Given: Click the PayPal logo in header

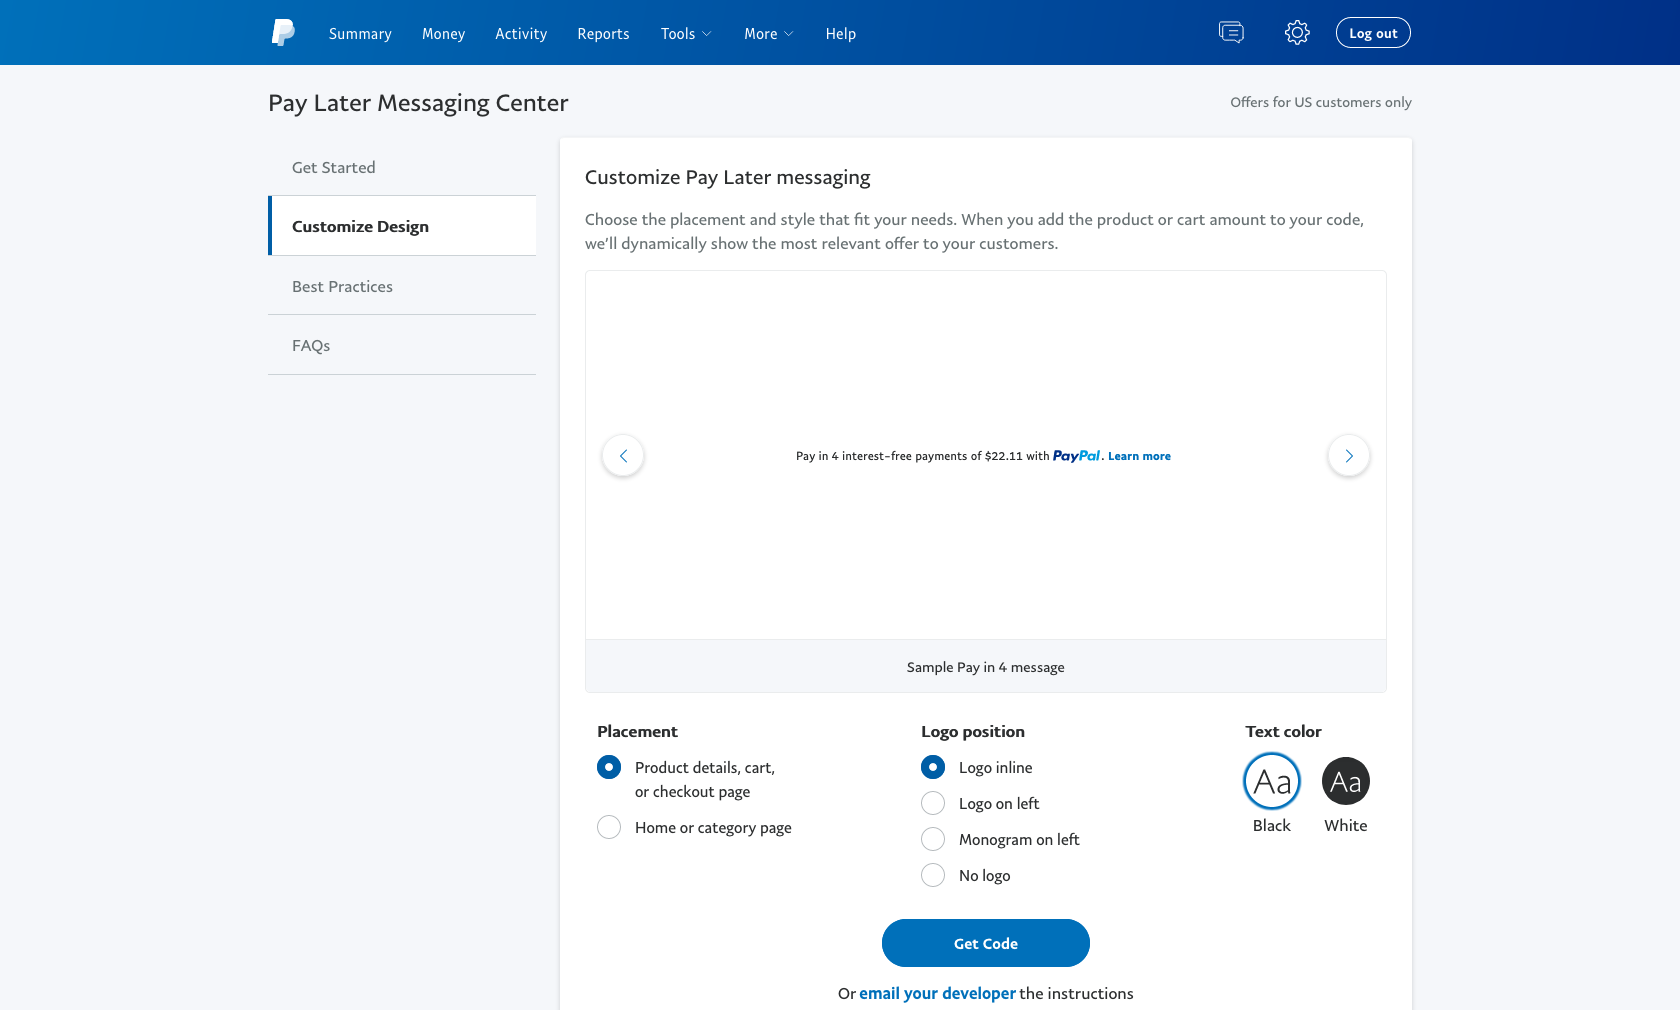Looking at the screenshot, I should [283, 33].
